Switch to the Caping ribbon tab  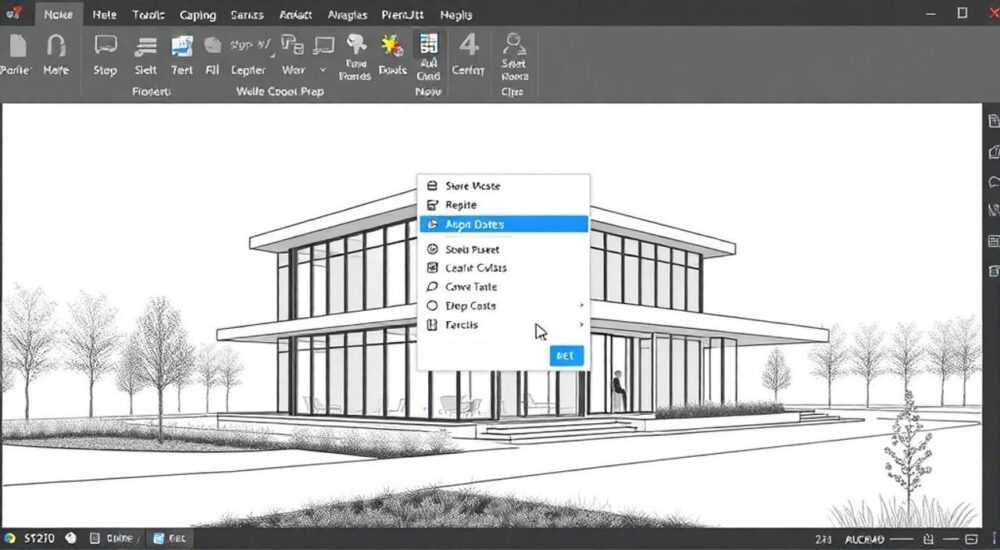(x=198, y=15)
